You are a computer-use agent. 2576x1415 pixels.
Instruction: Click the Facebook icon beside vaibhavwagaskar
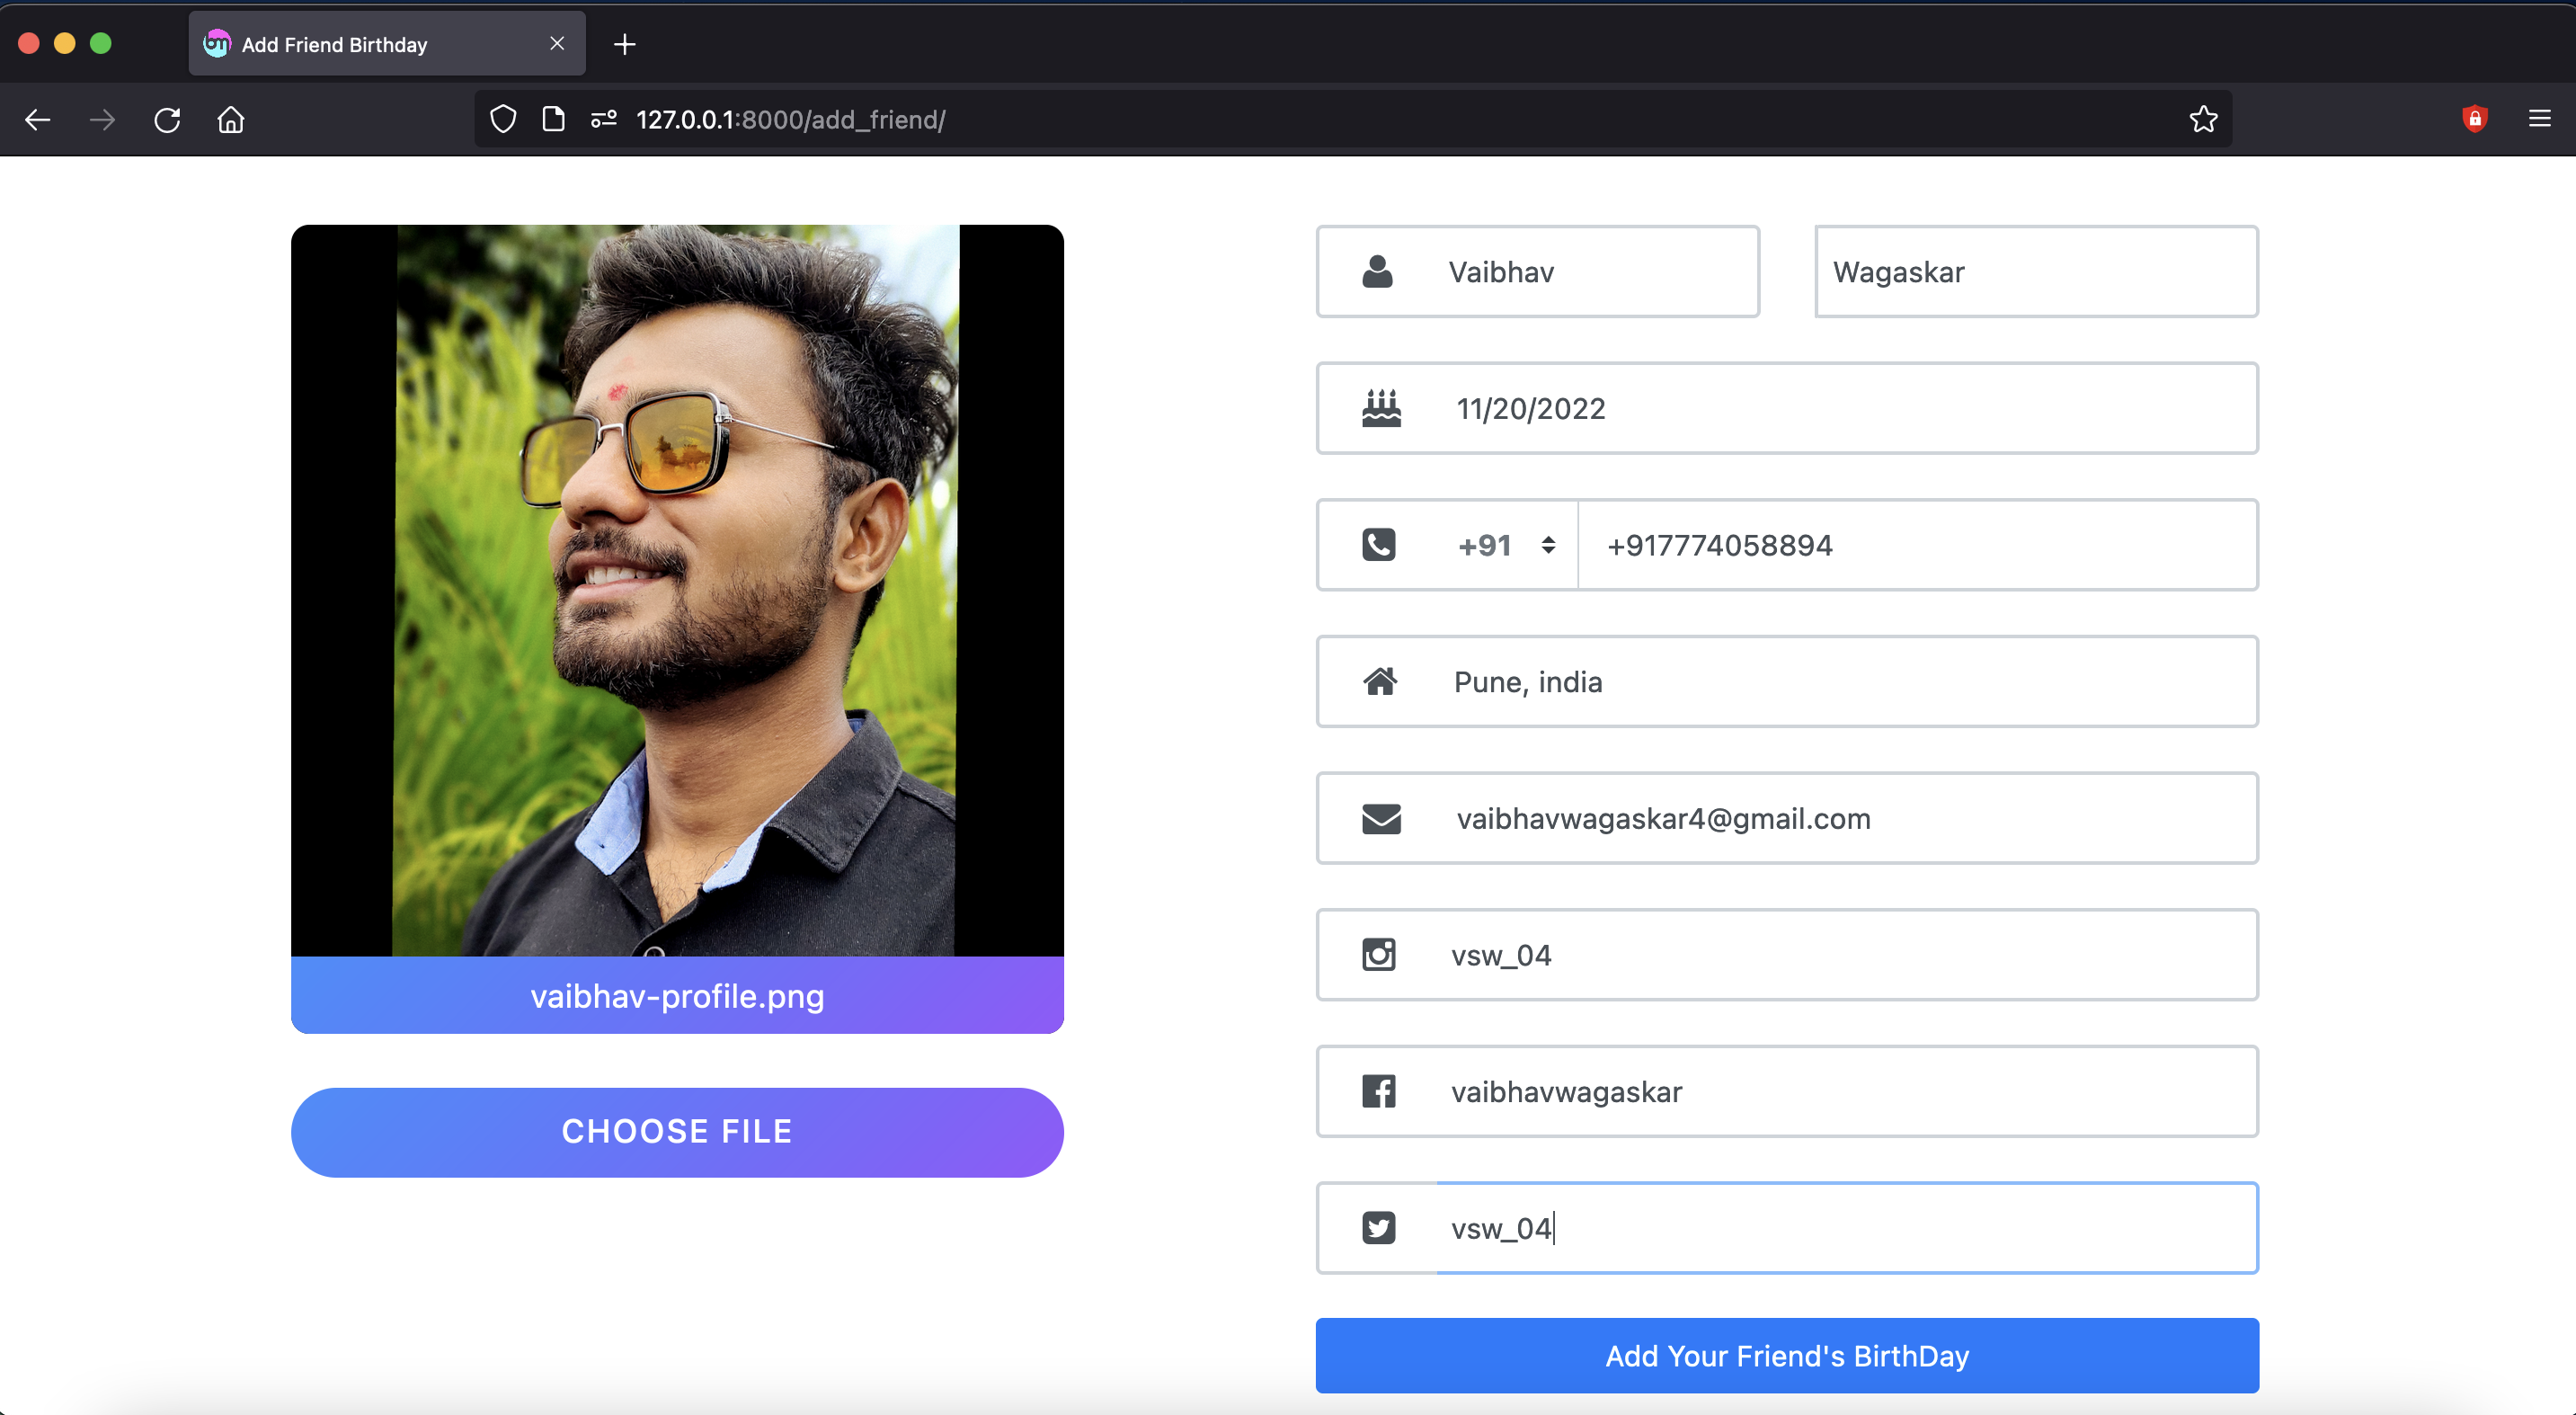(1380, 1091)
